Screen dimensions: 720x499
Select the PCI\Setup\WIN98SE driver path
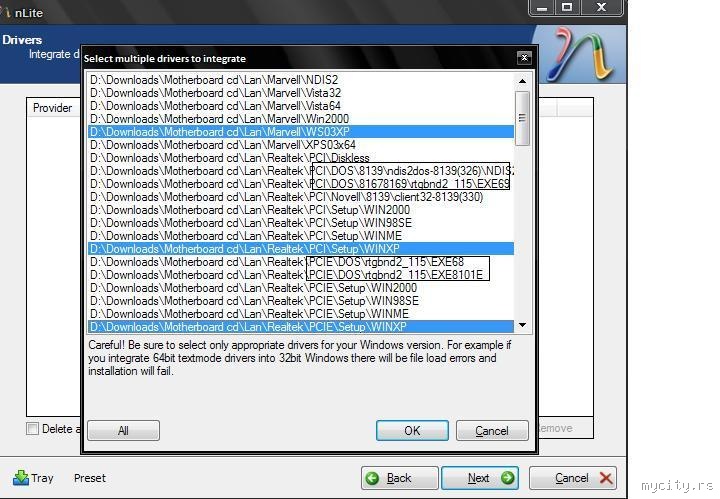click(301, 223)
